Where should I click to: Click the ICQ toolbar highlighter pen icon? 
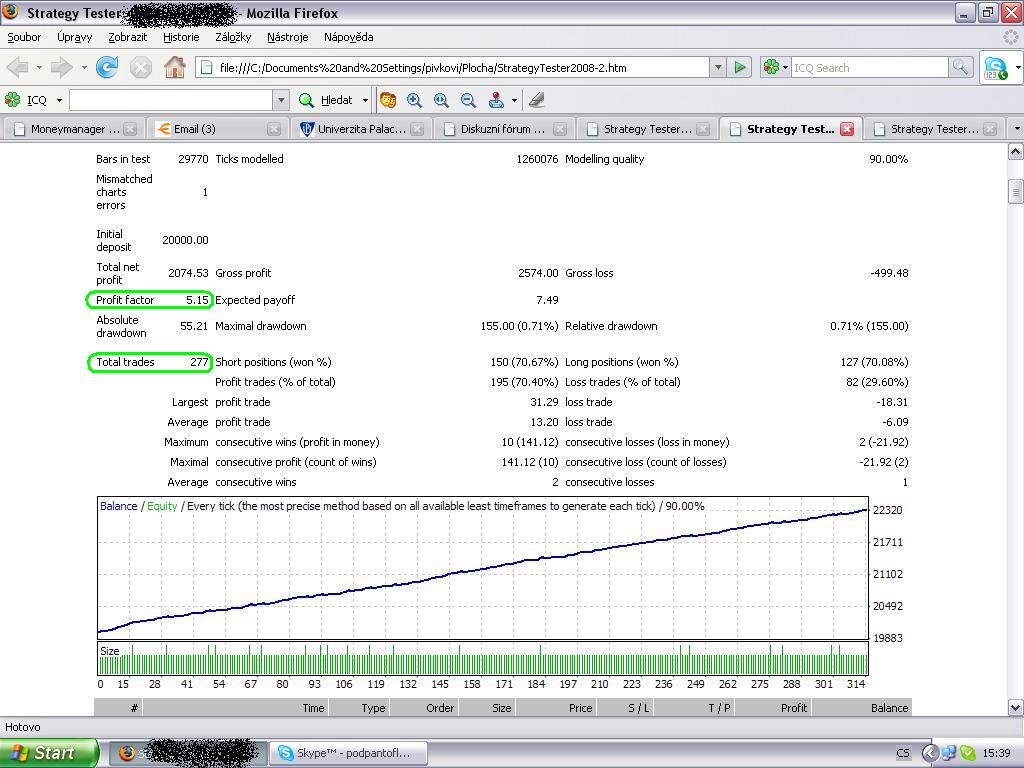[x=537, y=100]
